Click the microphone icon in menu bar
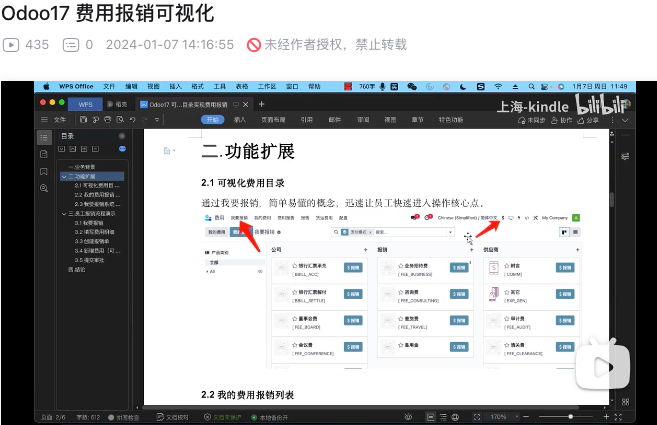The width and height of the screenshot is (657, 425). (382, 86)
